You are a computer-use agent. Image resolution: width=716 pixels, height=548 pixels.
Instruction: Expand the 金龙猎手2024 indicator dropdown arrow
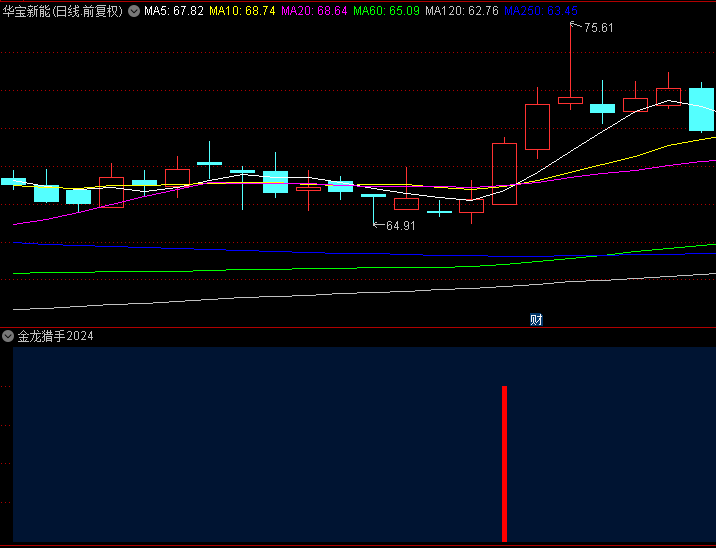(8, 336)
